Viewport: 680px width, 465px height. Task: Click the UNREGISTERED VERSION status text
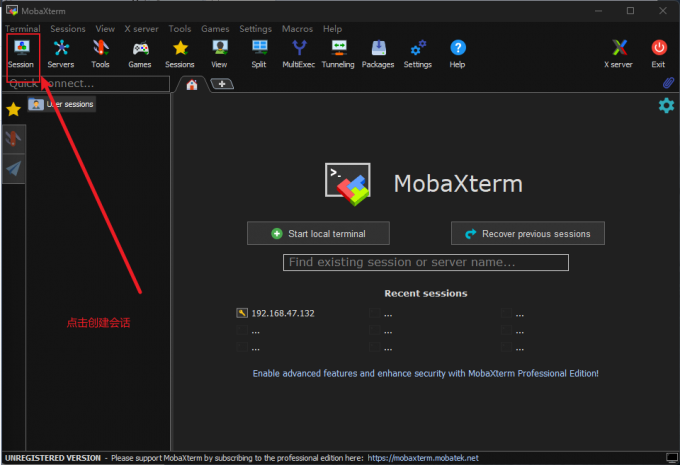tap(53, 458)
